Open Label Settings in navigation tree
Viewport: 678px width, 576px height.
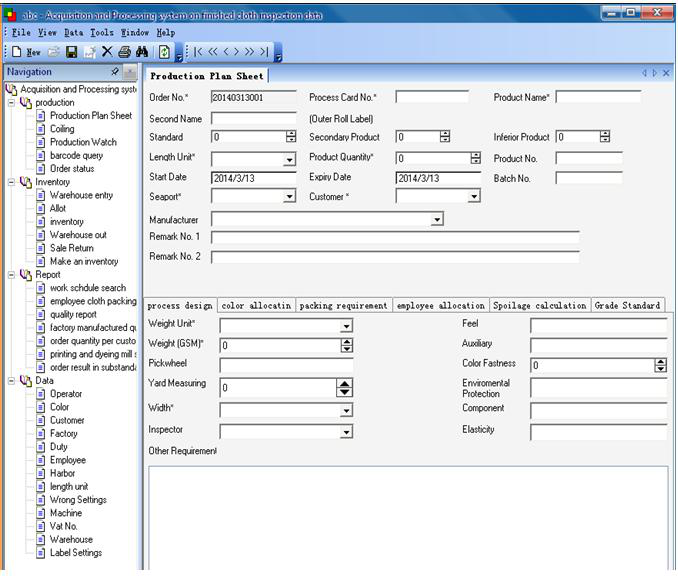(76, 553)
